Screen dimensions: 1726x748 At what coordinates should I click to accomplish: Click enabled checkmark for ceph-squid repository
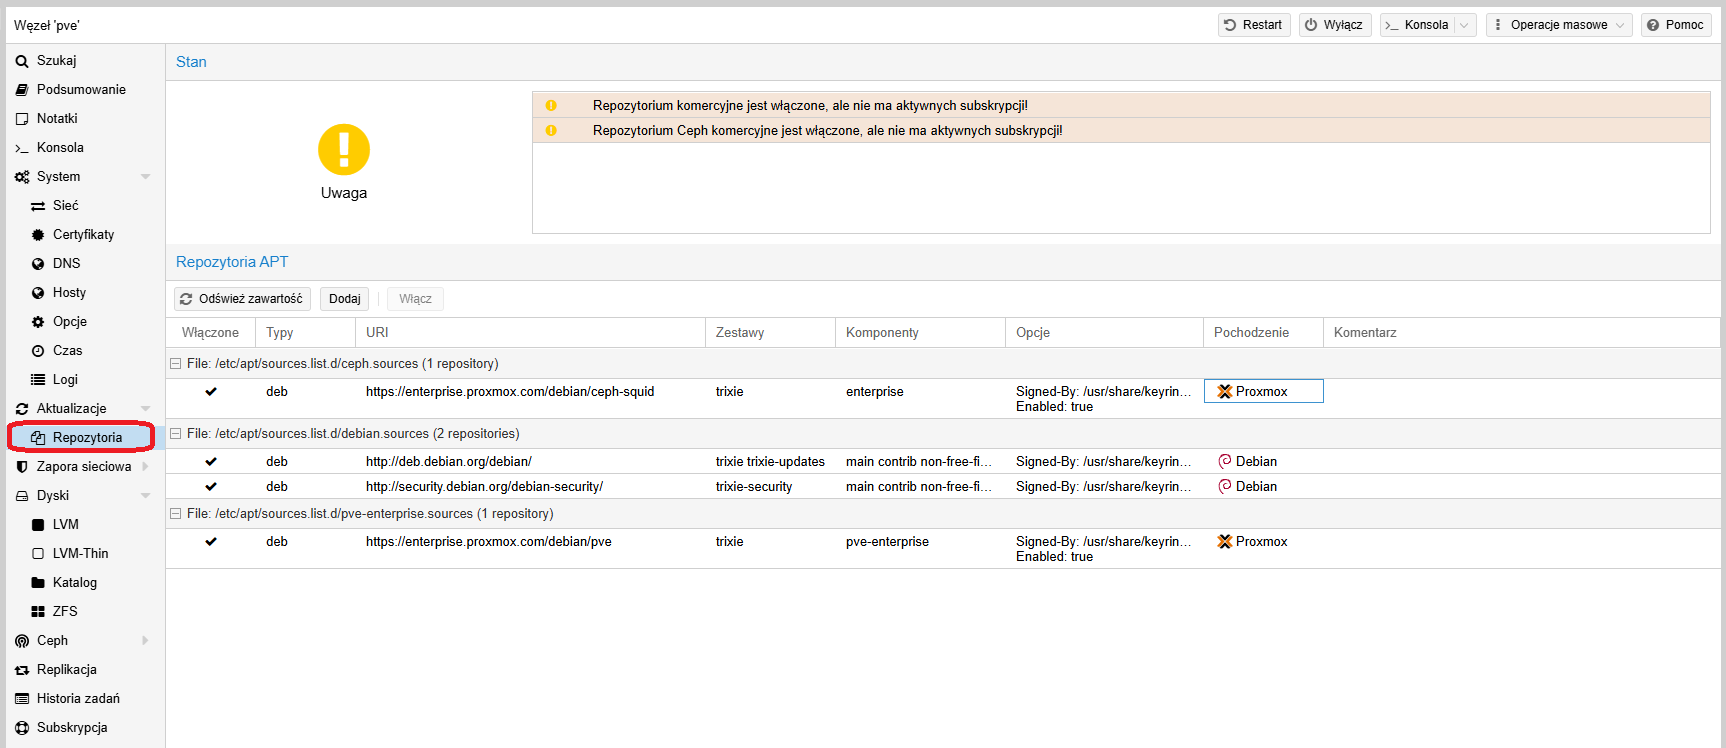[x=211, y=392]
